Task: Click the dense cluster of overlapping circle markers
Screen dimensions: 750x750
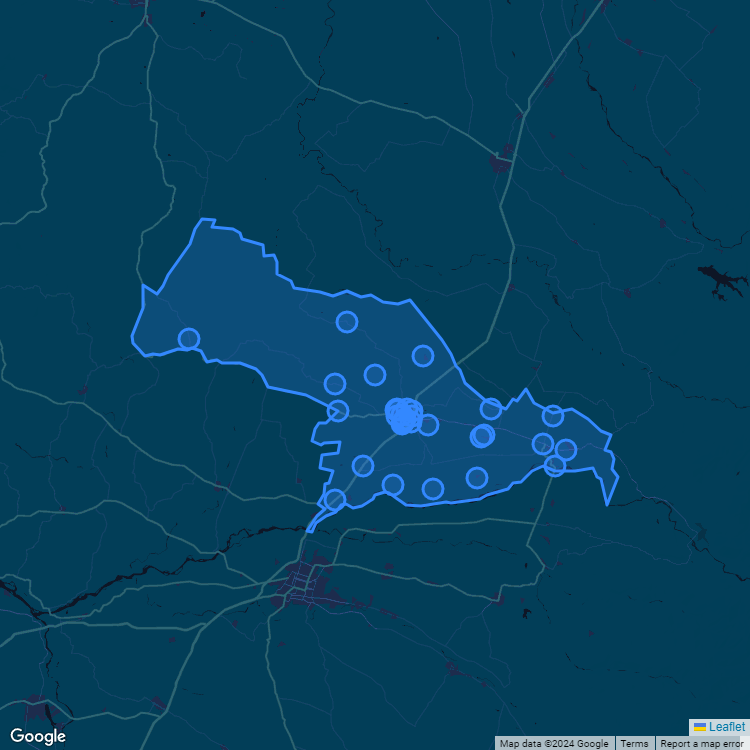Action: click(x=404, y=415)
